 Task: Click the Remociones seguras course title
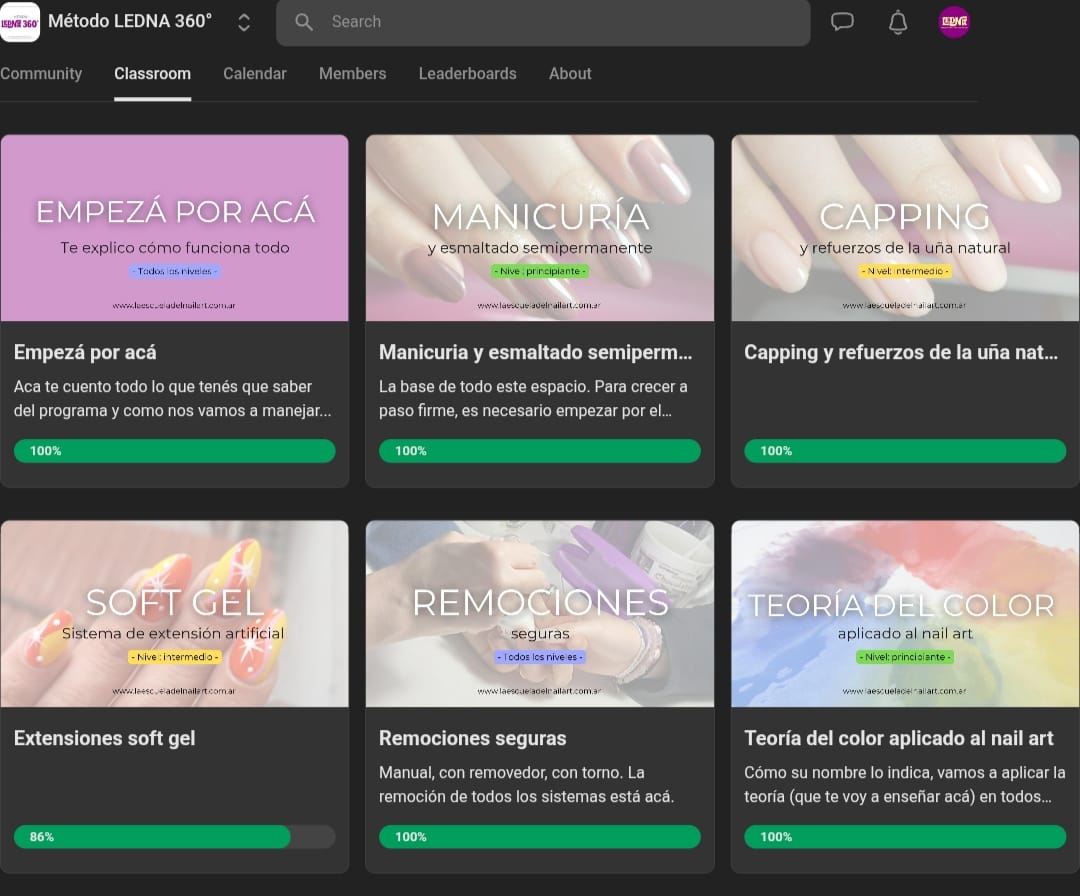pyautogui.click(x=472, y=739)
